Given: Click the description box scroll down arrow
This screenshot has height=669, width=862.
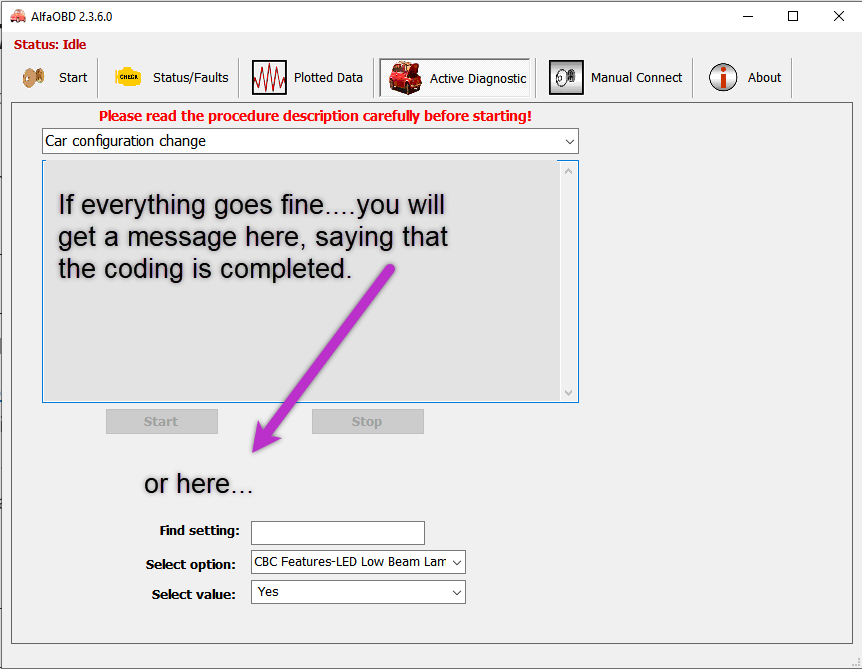Looking at the screenshot, I should (x=568, y=392).
